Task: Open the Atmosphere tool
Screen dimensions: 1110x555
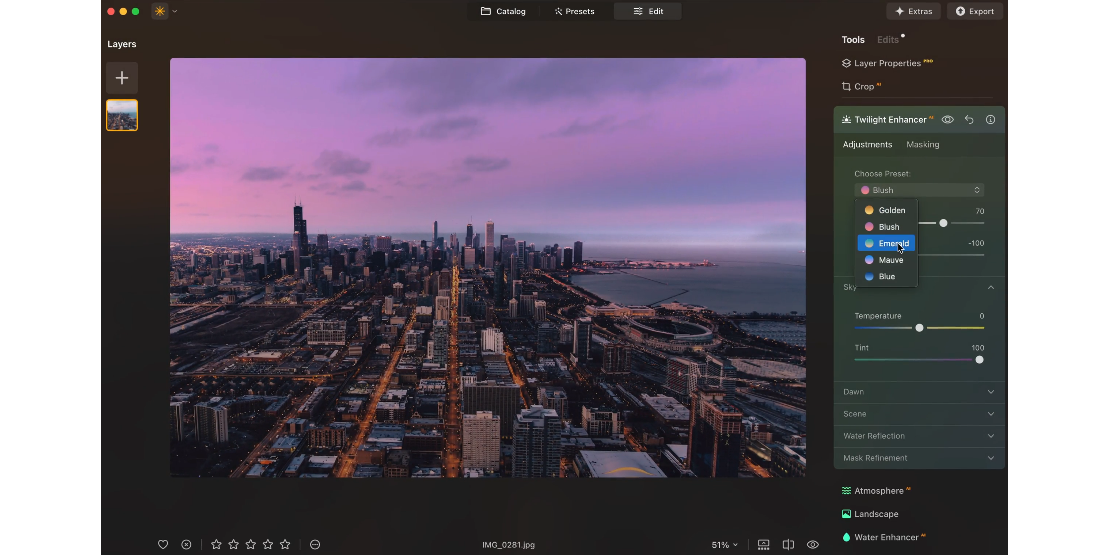Action: point(878,491)
